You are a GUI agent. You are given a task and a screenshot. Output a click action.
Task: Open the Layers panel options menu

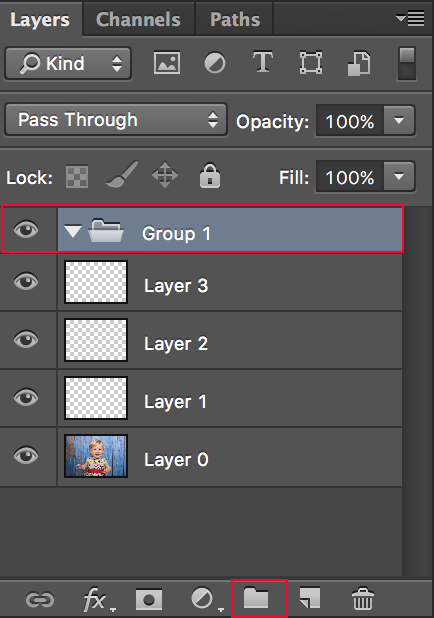coord(410,19)
